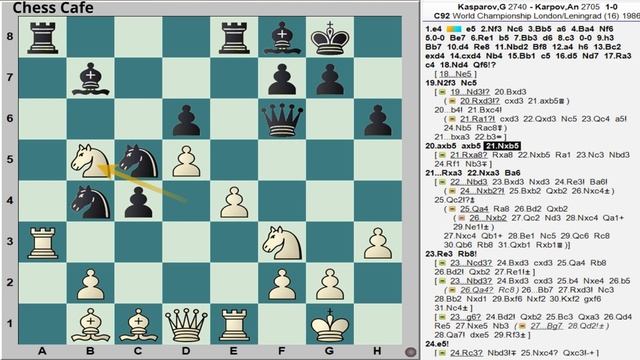This screenshot has width=640, height=360.
Task: Collapse the variation icon before 24...Nxb2?!
Action: pyautogui.click(x=451, y=191)
